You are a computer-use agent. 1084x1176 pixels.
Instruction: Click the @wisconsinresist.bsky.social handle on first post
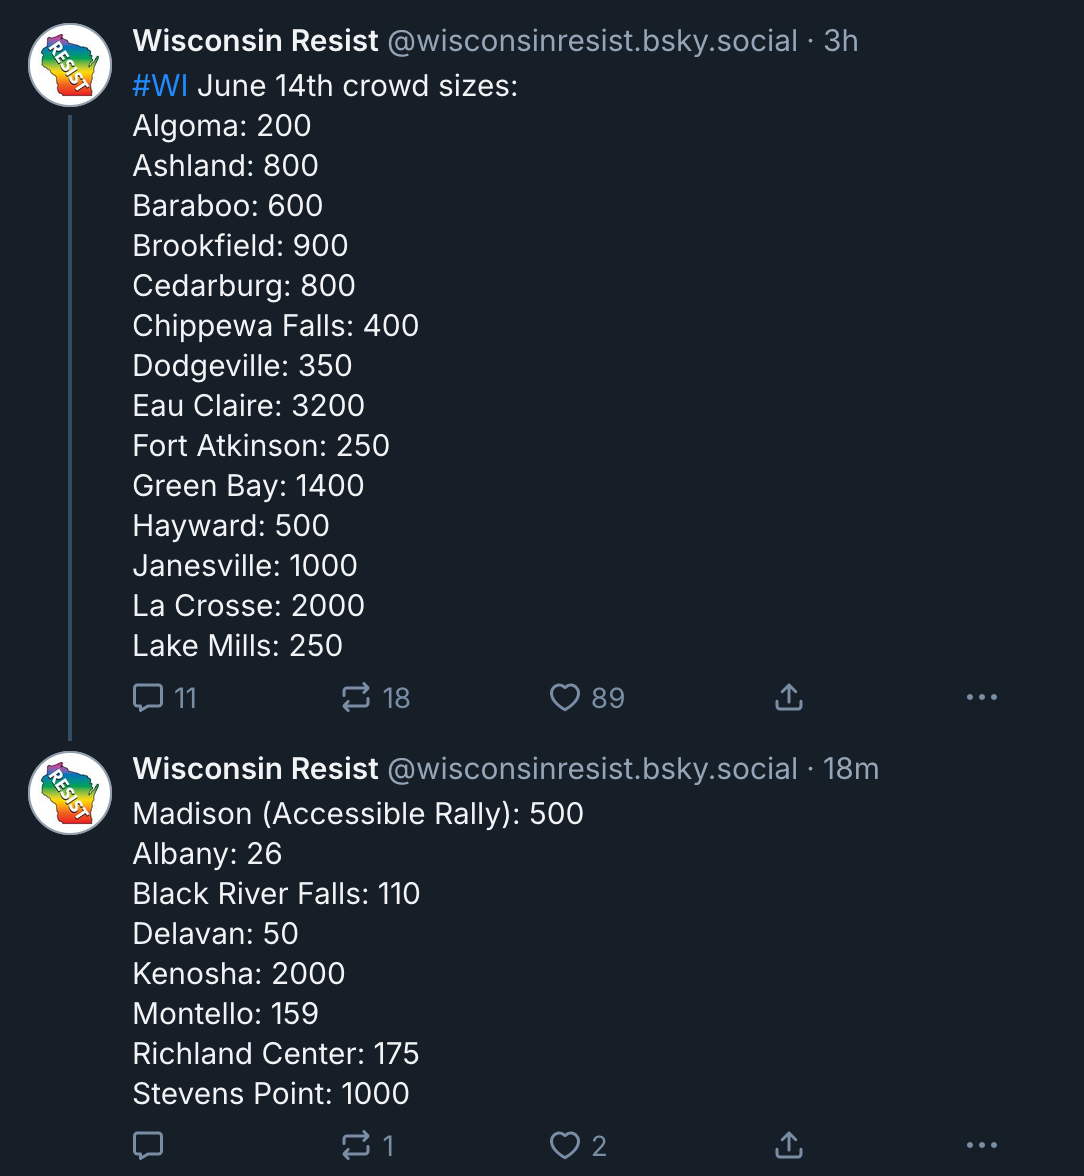(x=592, y=41)
